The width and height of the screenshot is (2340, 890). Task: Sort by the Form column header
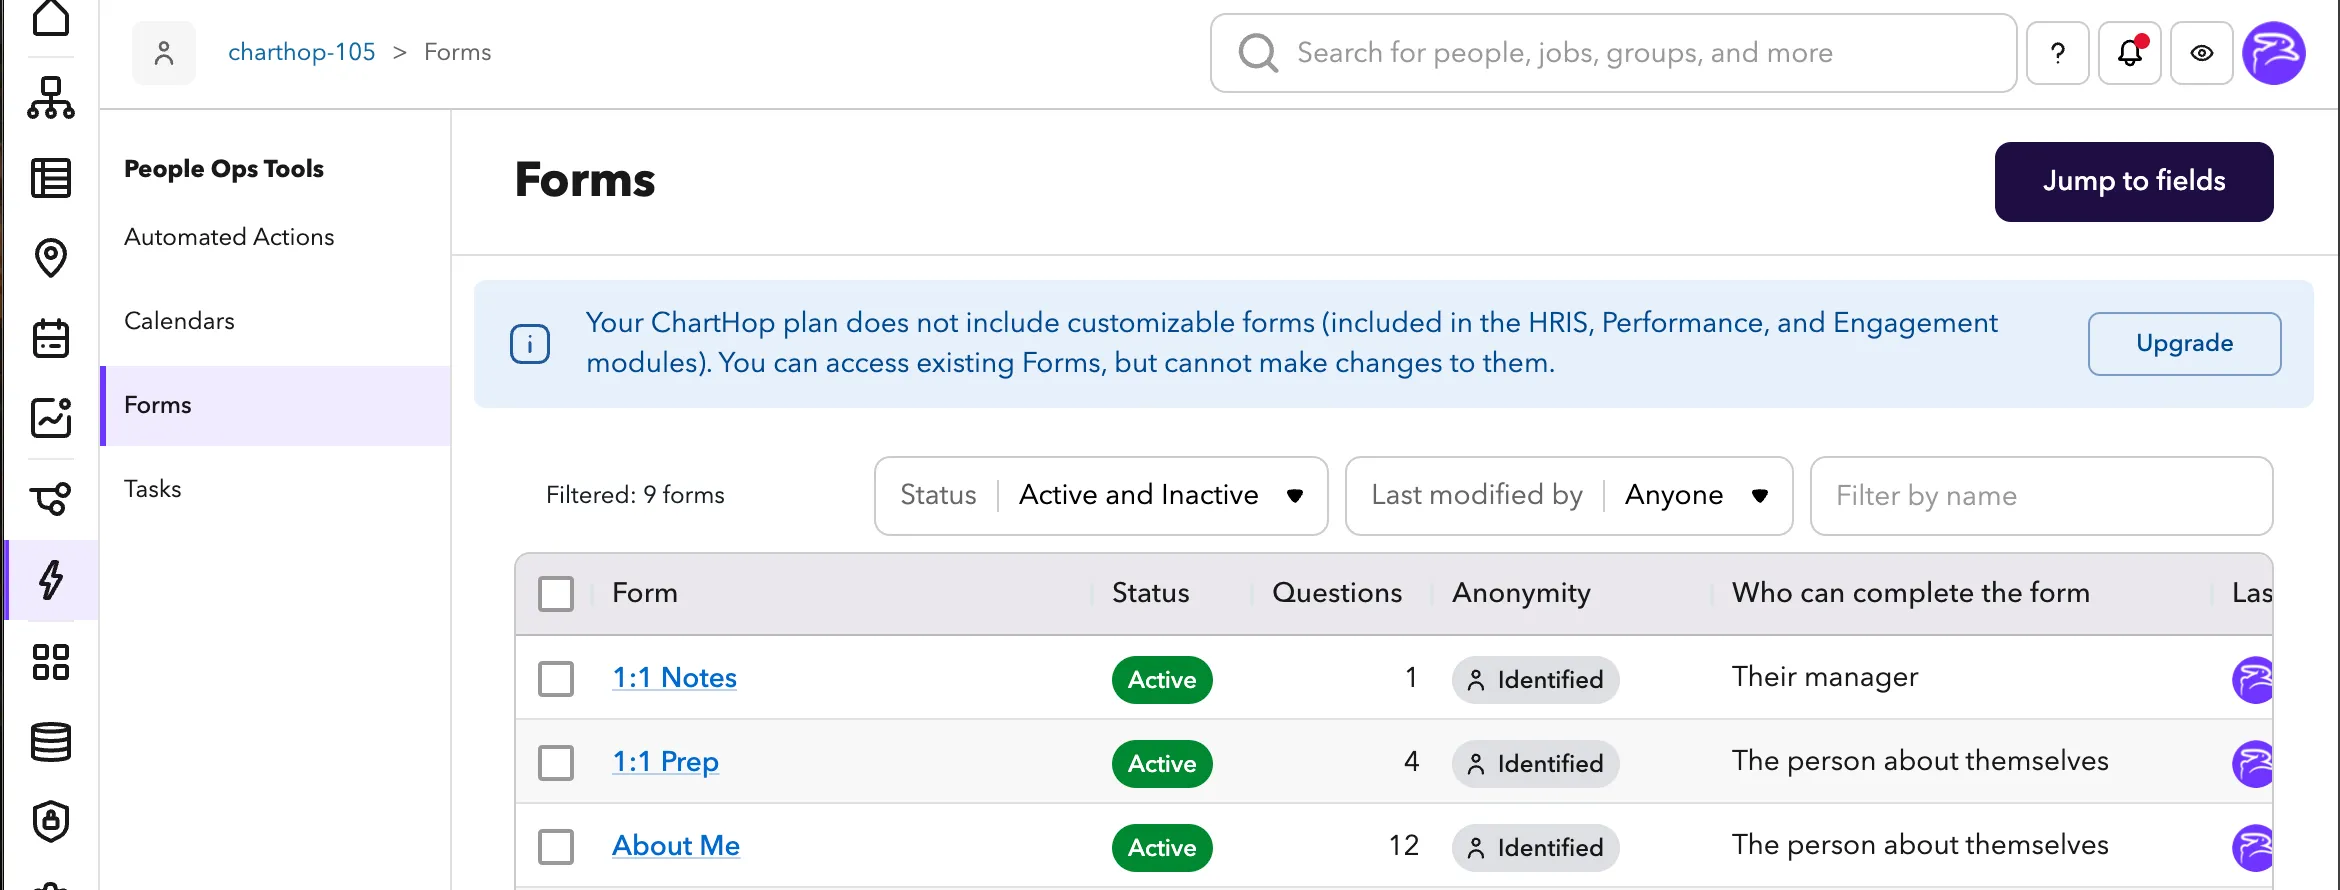645,593
